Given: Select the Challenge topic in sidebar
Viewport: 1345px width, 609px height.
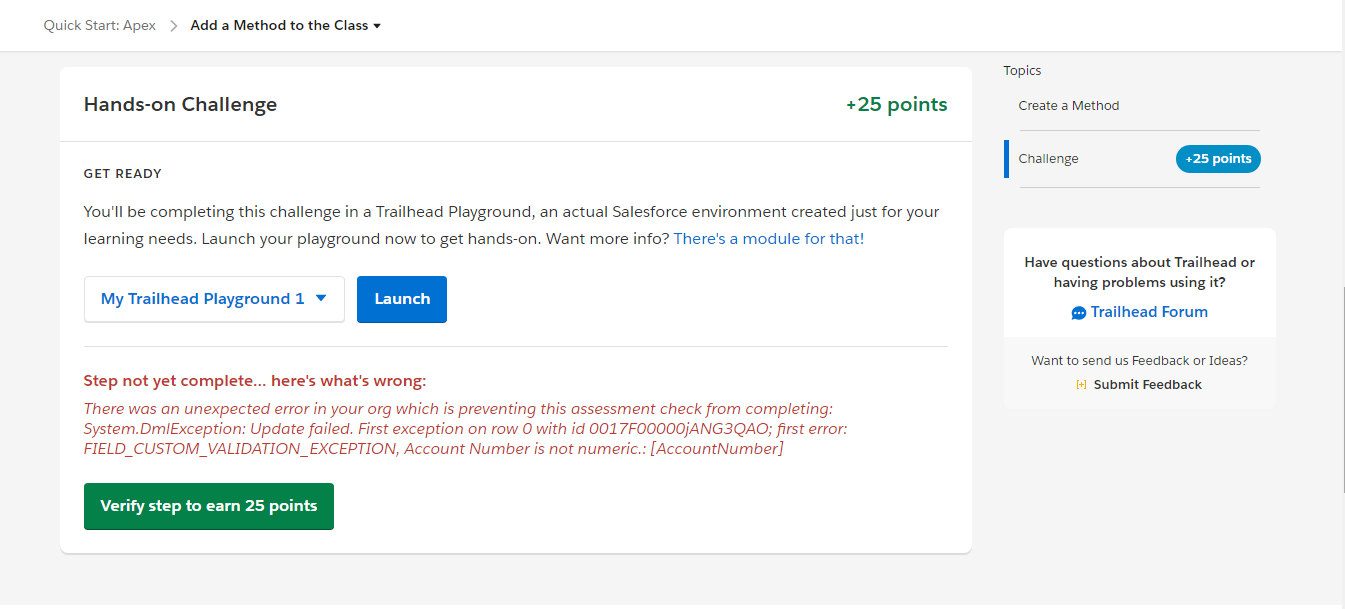Looking at the screenshot, I should (1048, 159).
